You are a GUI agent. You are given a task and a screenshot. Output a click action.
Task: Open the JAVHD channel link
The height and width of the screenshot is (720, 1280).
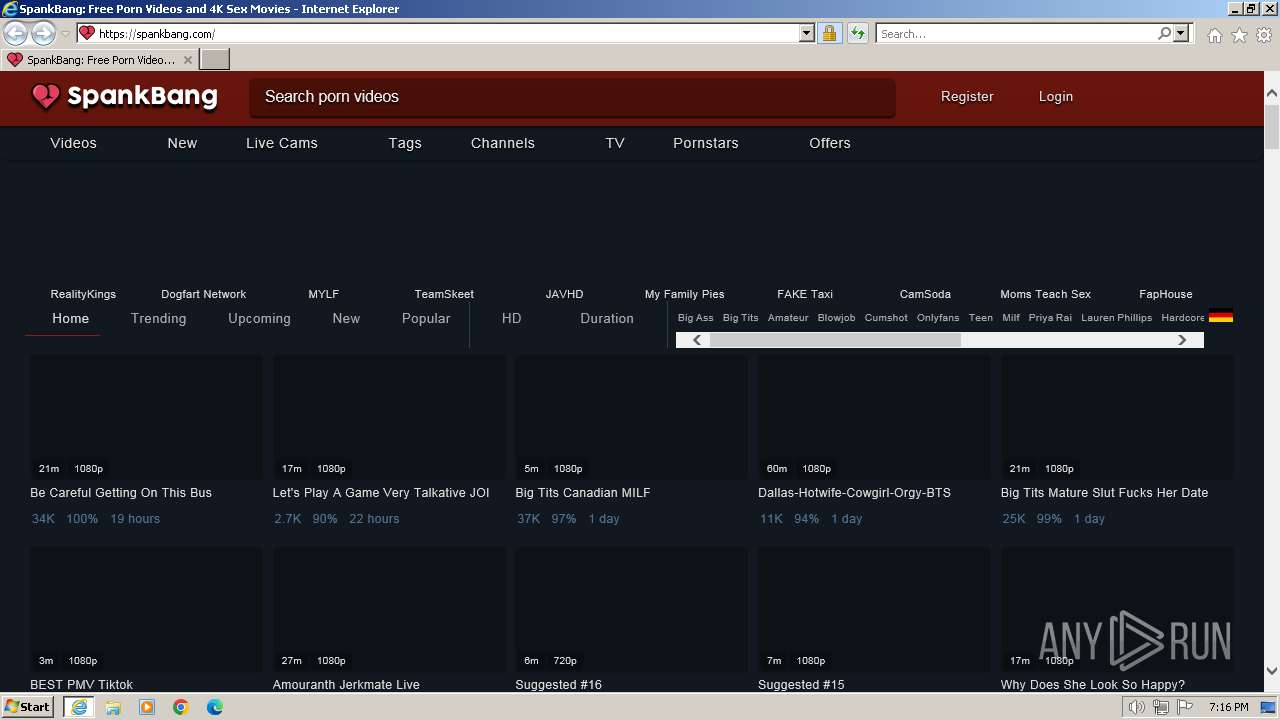click(x=564, y=294)
